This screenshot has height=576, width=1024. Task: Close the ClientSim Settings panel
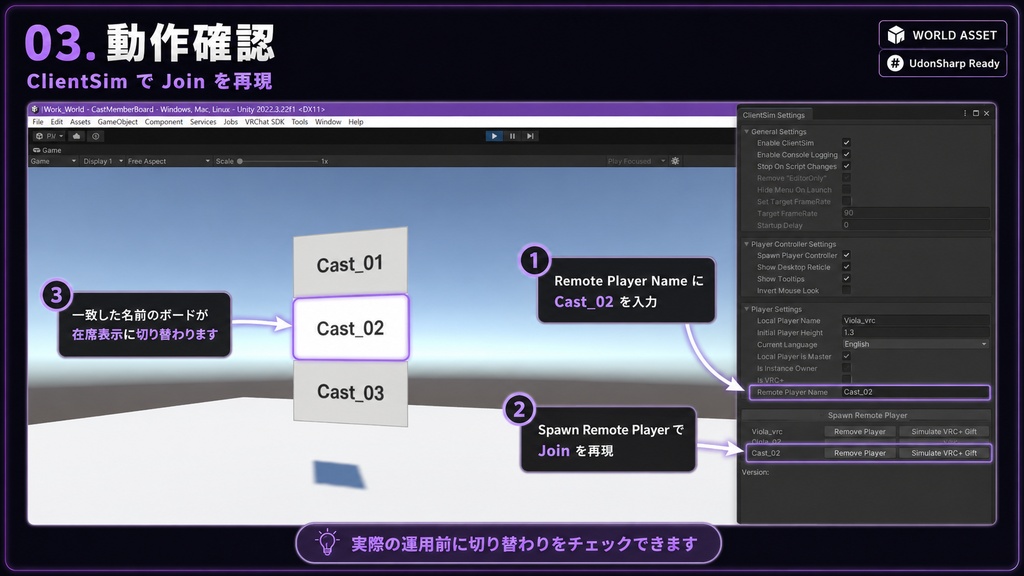click(986, 113)
